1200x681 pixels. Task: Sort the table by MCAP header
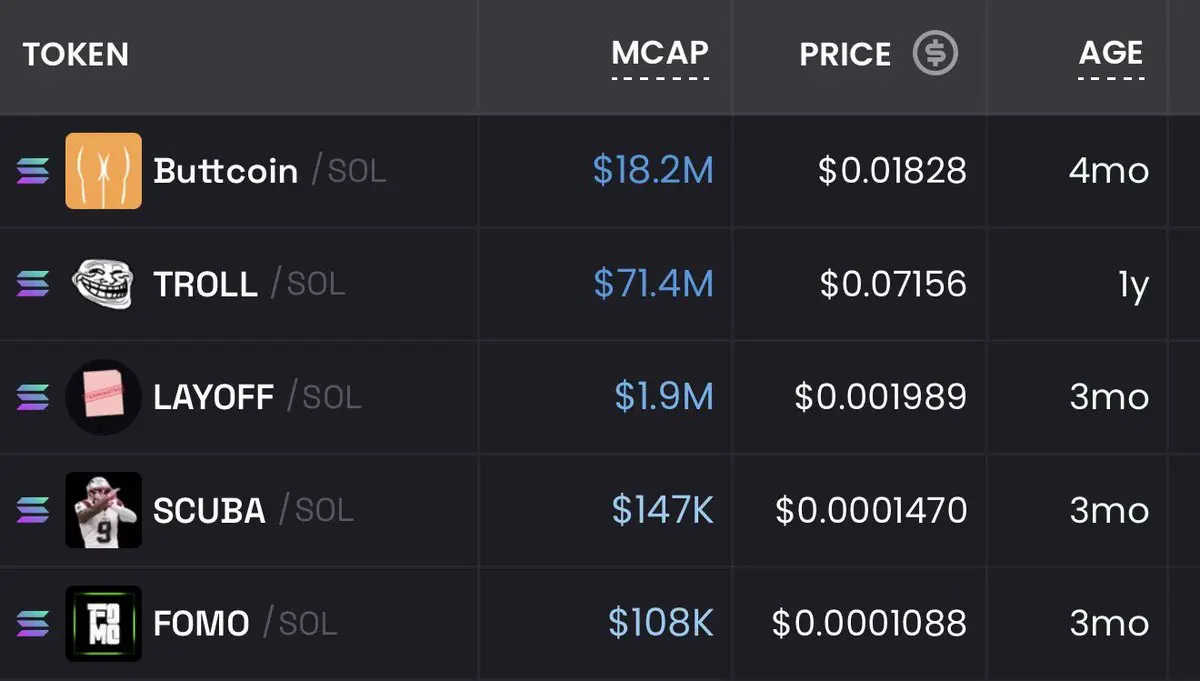[660, 53]
